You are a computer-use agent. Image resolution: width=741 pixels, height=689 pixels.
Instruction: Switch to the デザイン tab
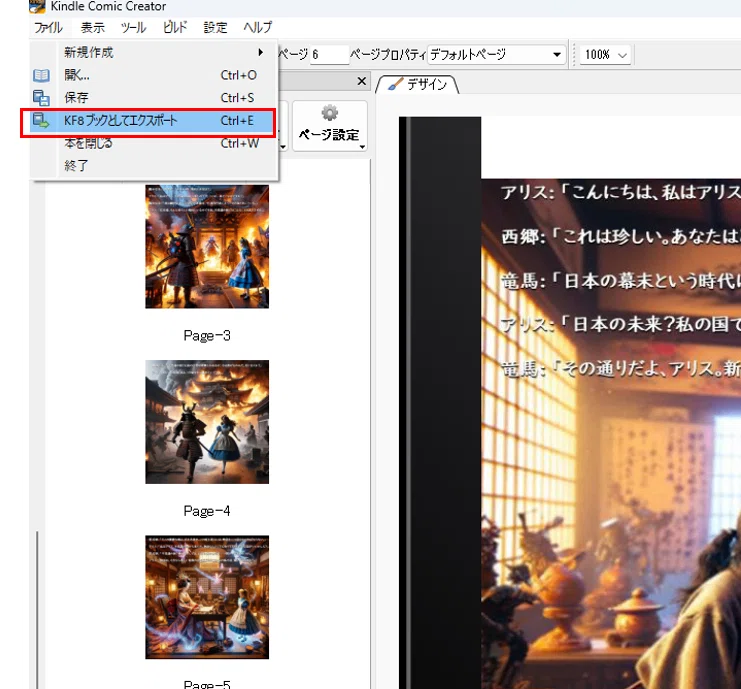pyautogui.click(x=417, y=84)
